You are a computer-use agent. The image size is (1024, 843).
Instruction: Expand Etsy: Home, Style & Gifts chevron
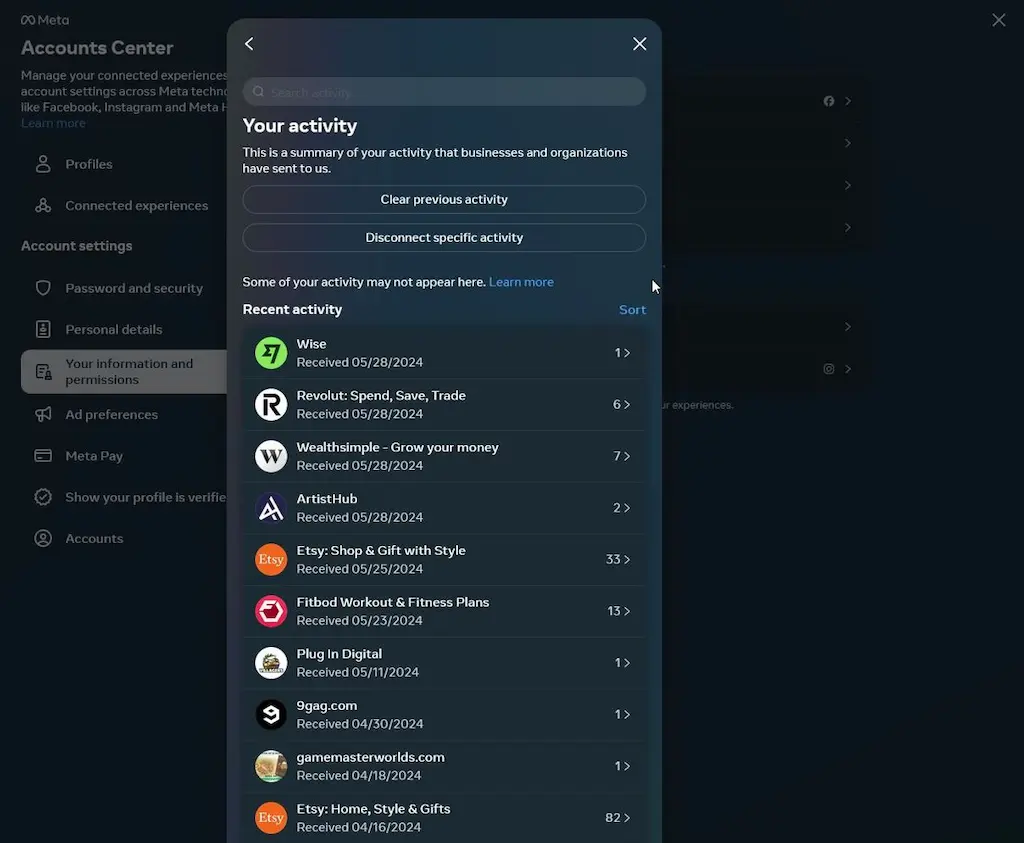coord(627,818)
